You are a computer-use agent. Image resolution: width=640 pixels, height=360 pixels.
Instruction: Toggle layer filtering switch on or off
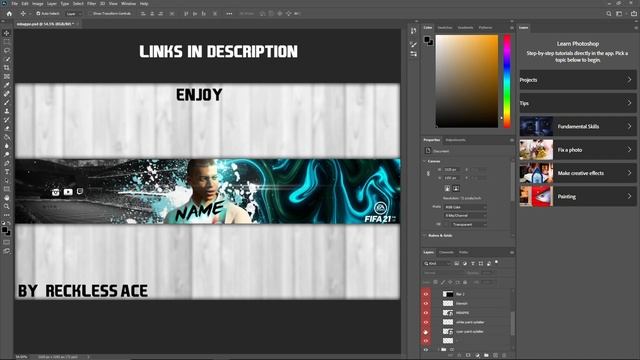(496, 262)
